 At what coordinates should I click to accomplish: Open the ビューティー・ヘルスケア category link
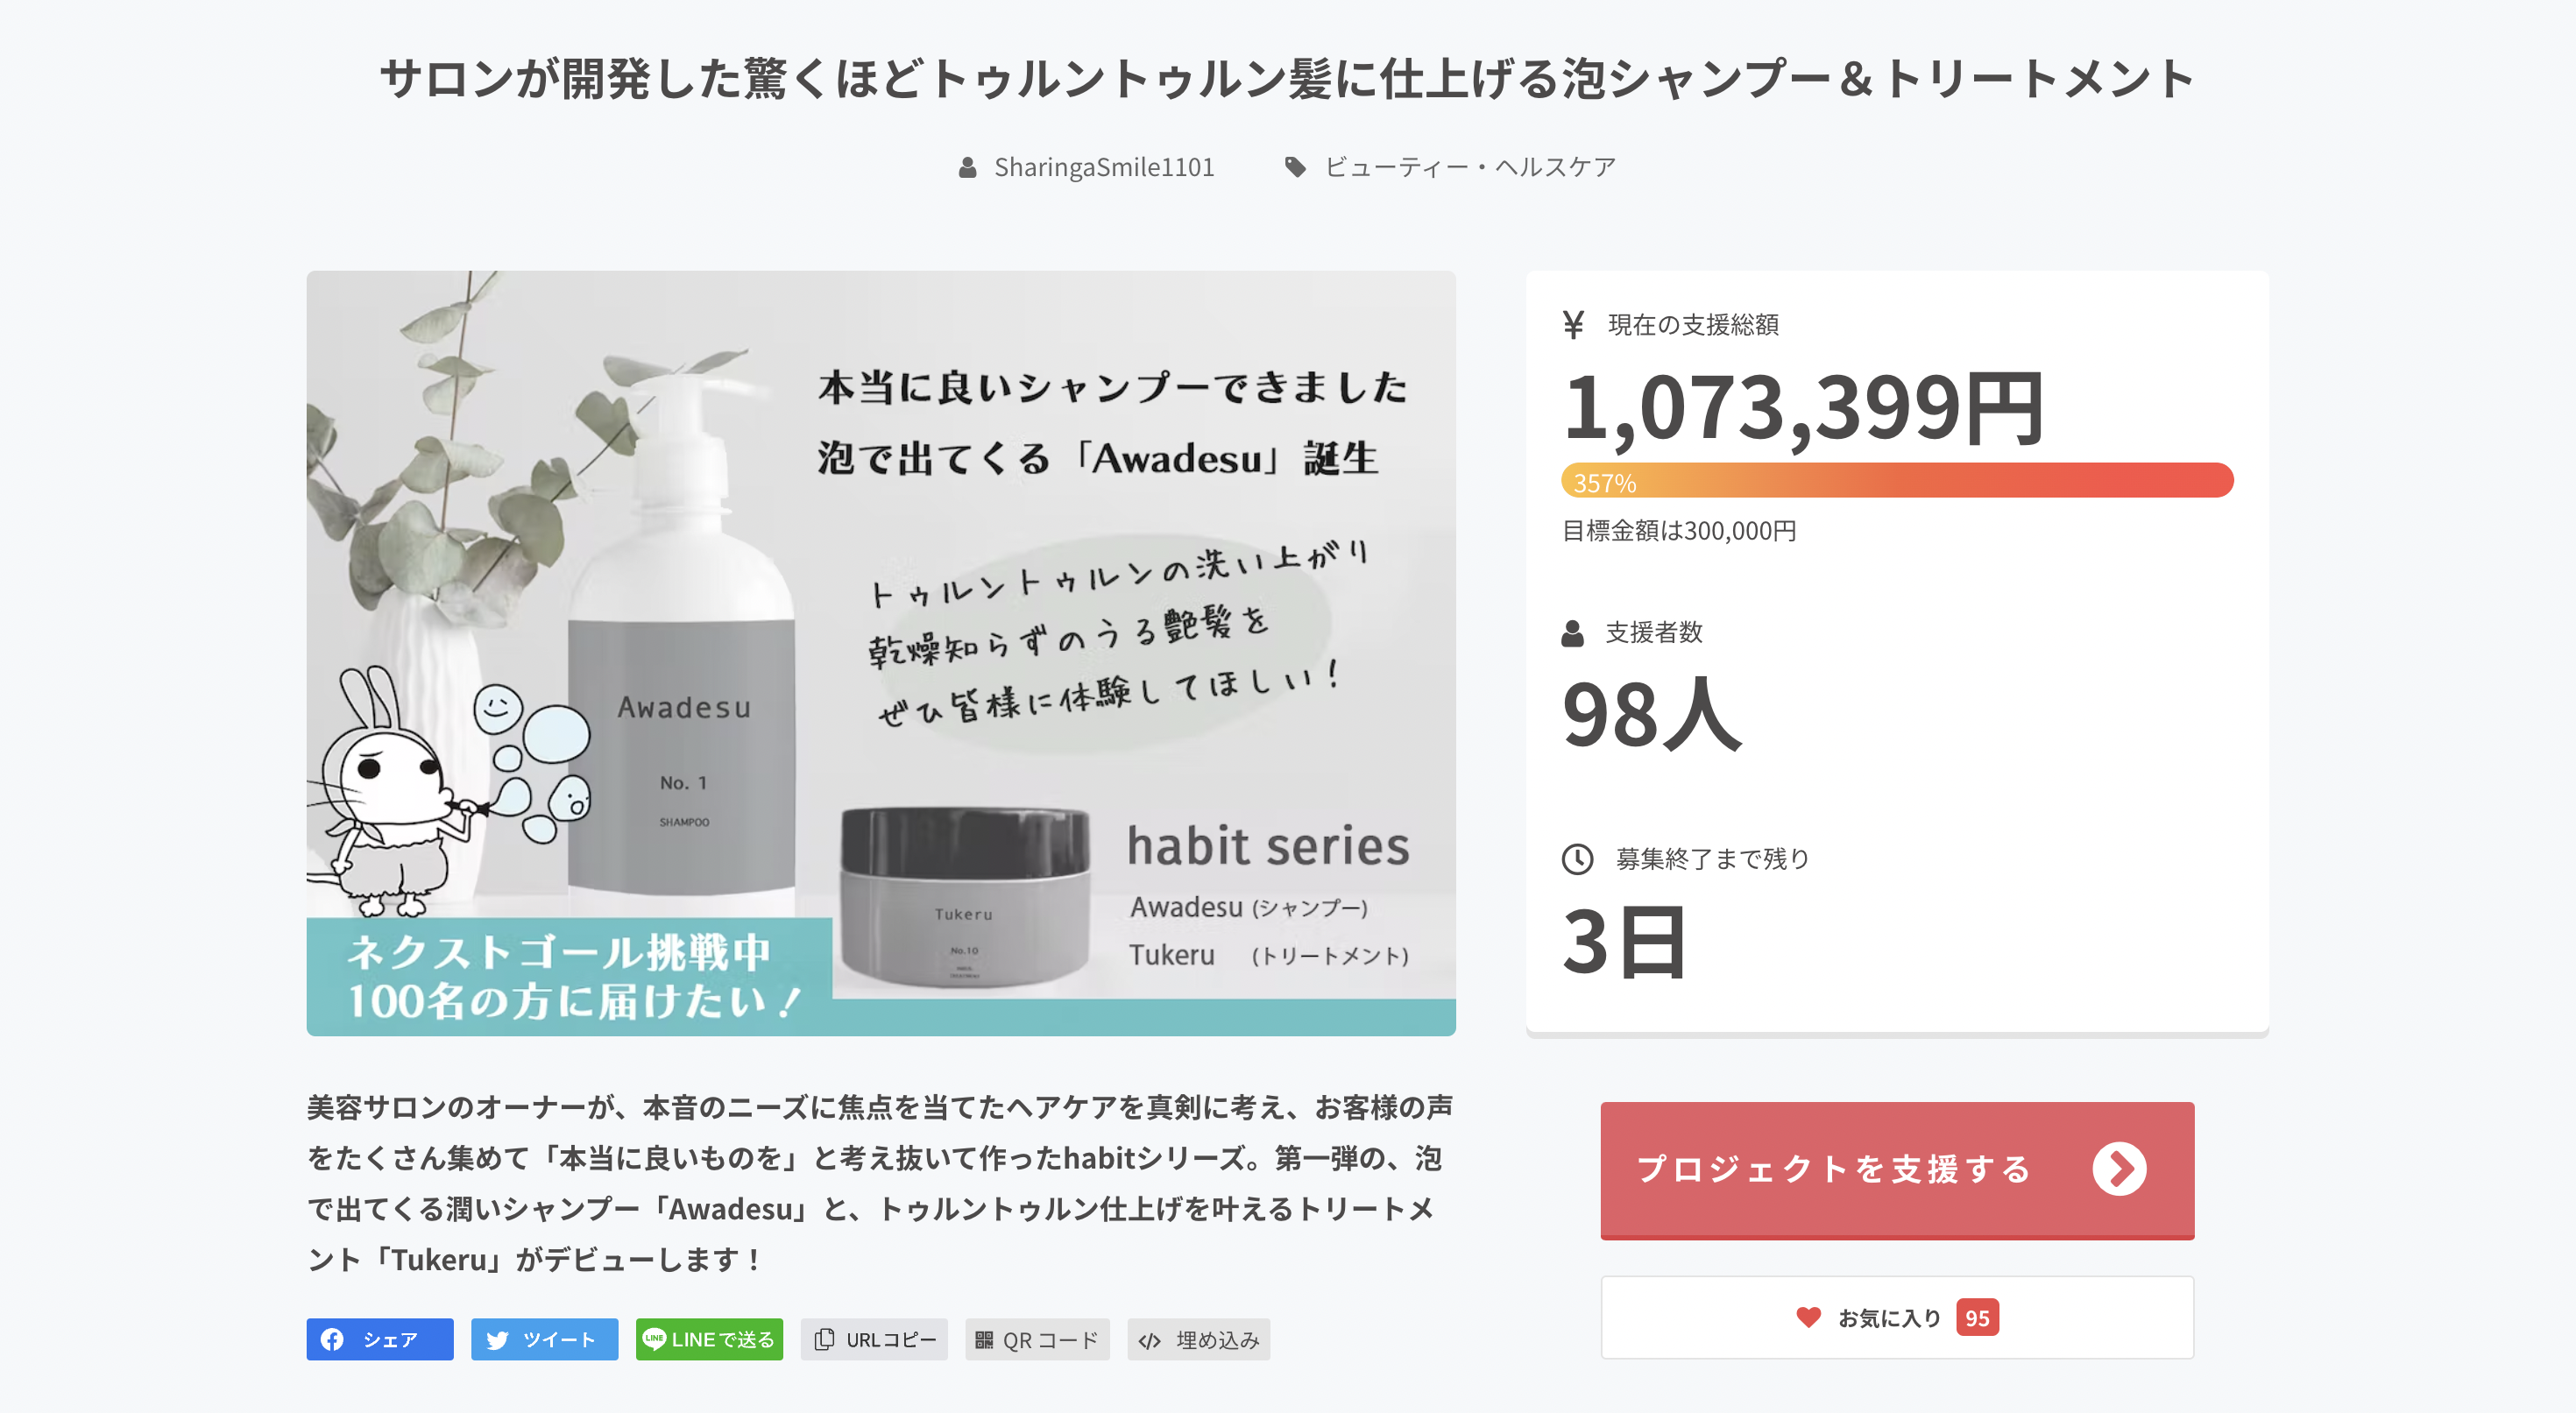pyautogui.click(x=1469, y=167)
